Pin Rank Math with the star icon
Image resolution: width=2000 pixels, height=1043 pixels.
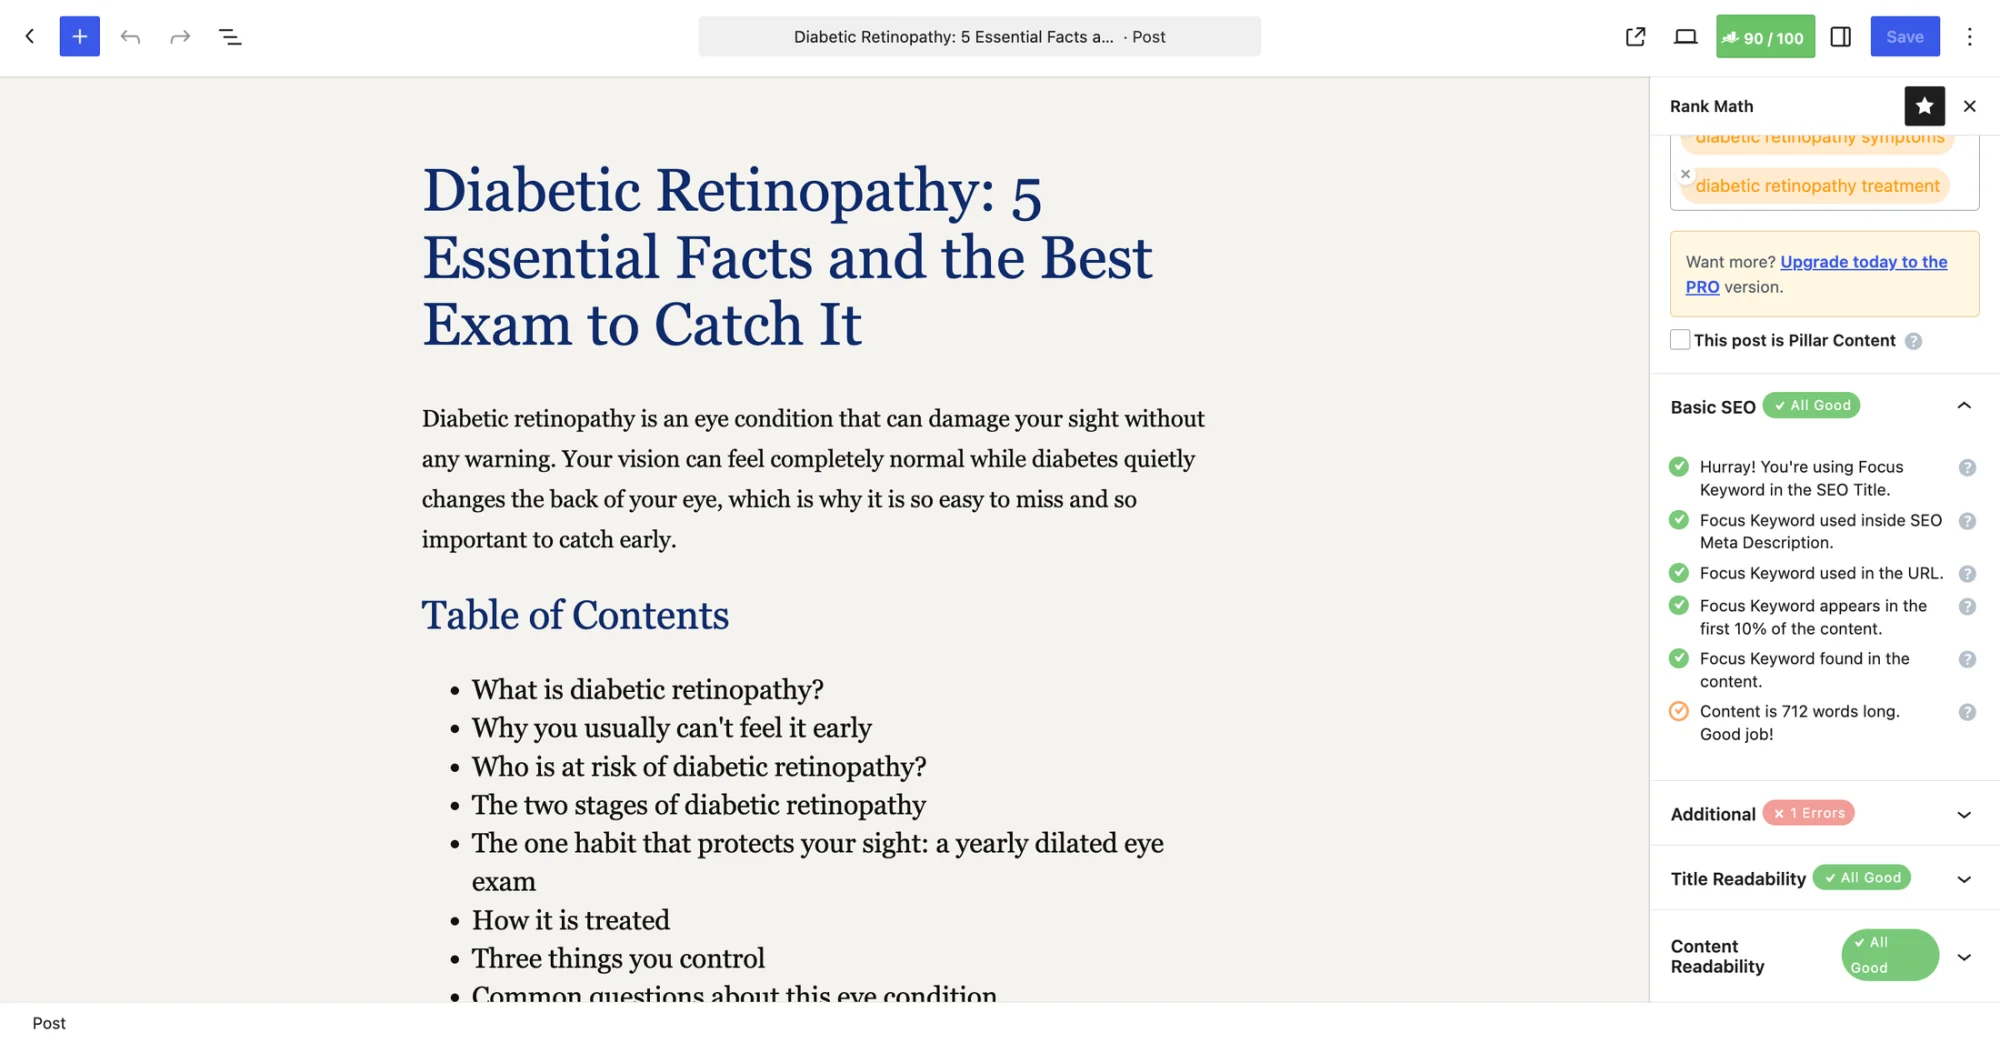(1924, 106)
